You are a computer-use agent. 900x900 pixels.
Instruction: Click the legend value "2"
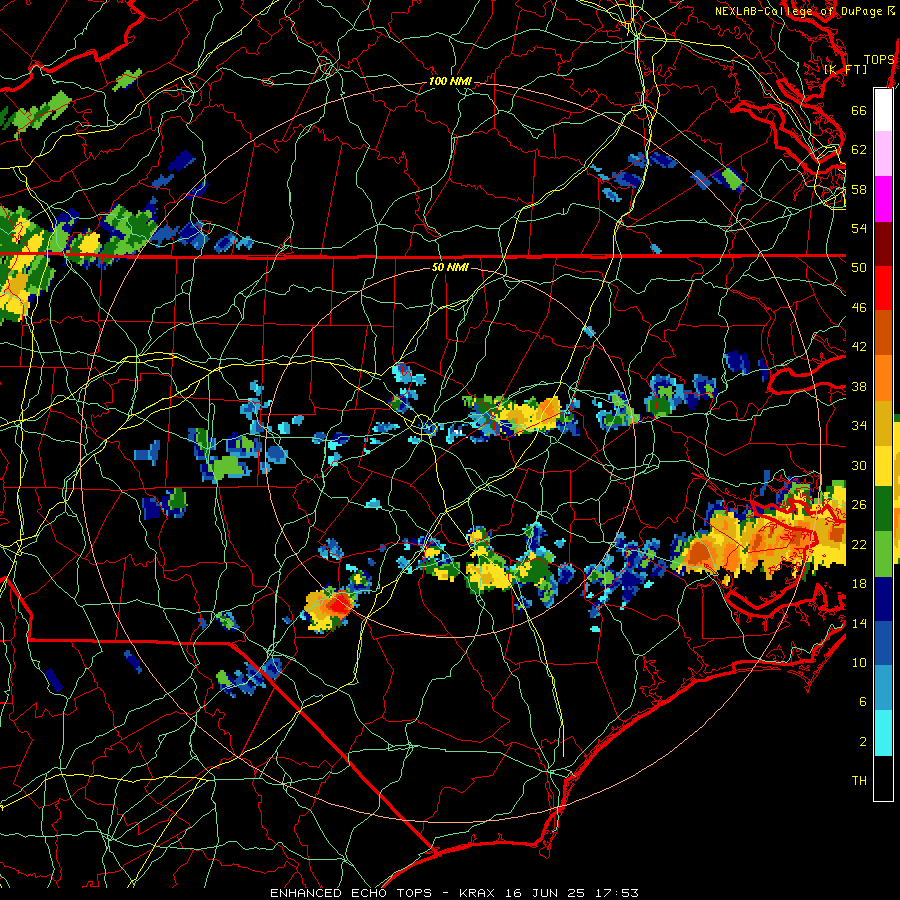[863, 741]
